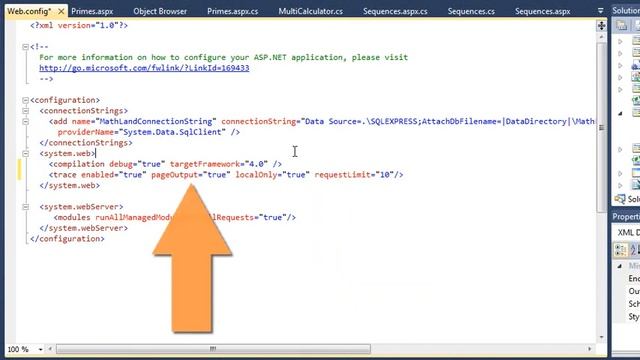Open the Object Browser tab
The width and height of the screenshot is (640, 360).
click(160, 11)
